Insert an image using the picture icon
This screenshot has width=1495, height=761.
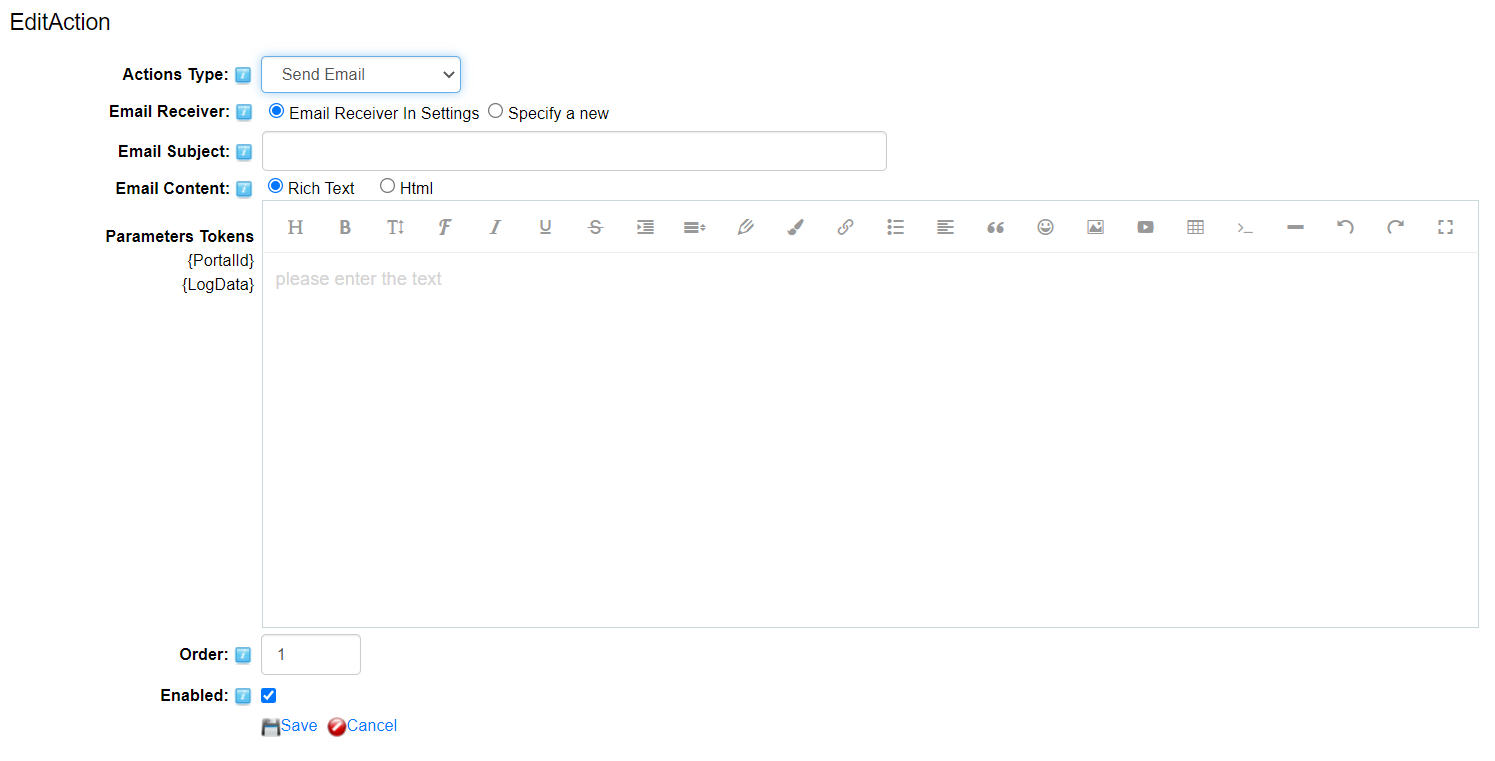1095,227
